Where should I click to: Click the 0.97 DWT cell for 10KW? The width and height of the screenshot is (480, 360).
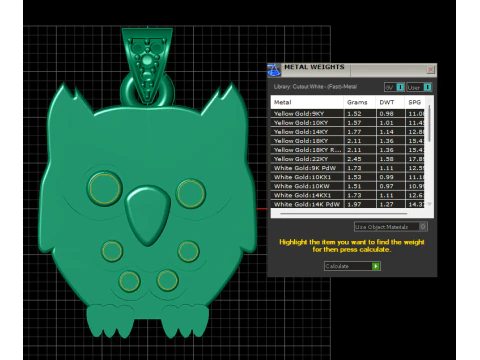[x=390, y=186]
